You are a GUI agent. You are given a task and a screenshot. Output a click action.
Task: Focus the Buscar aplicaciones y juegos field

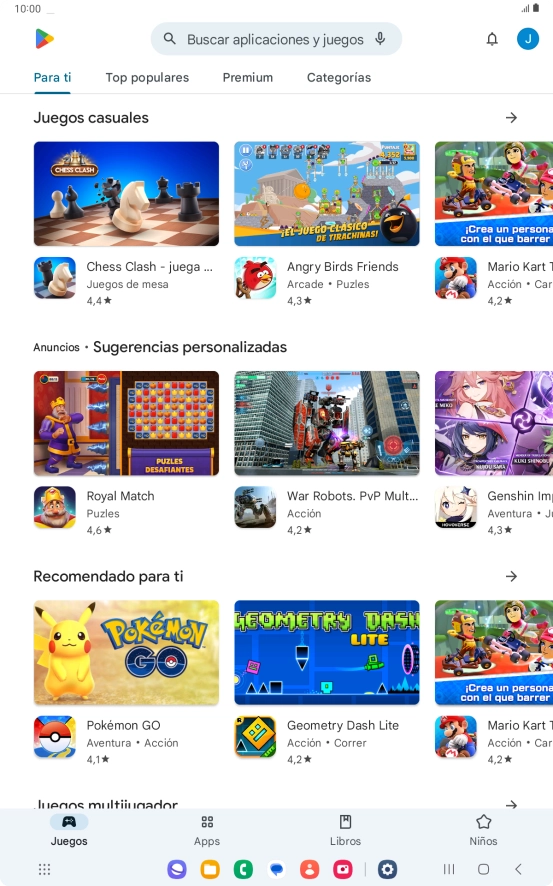point(276,39)
